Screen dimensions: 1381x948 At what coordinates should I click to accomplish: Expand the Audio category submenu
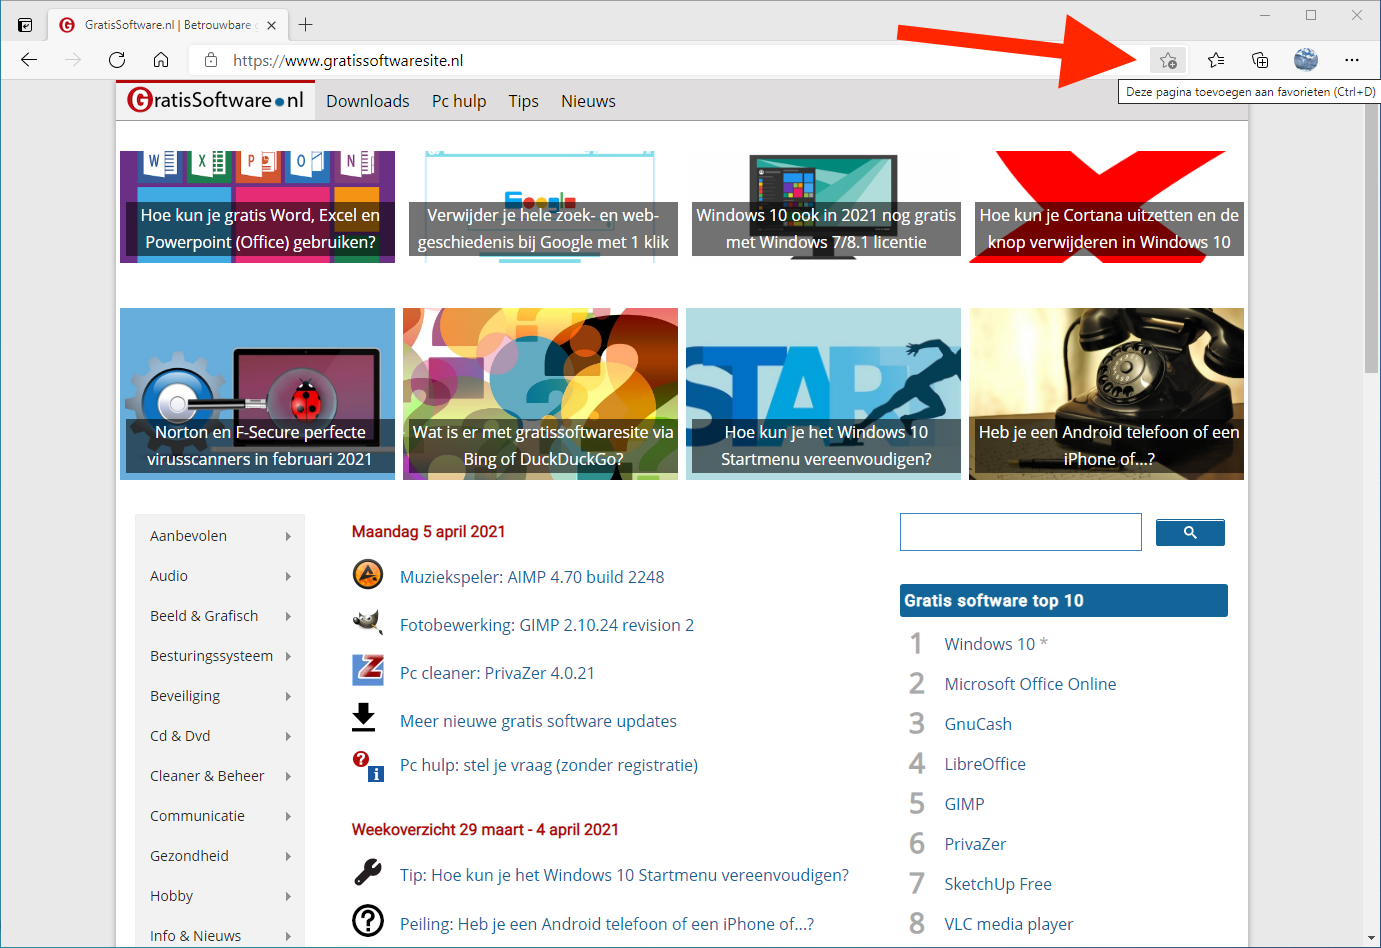click(288, 576)
